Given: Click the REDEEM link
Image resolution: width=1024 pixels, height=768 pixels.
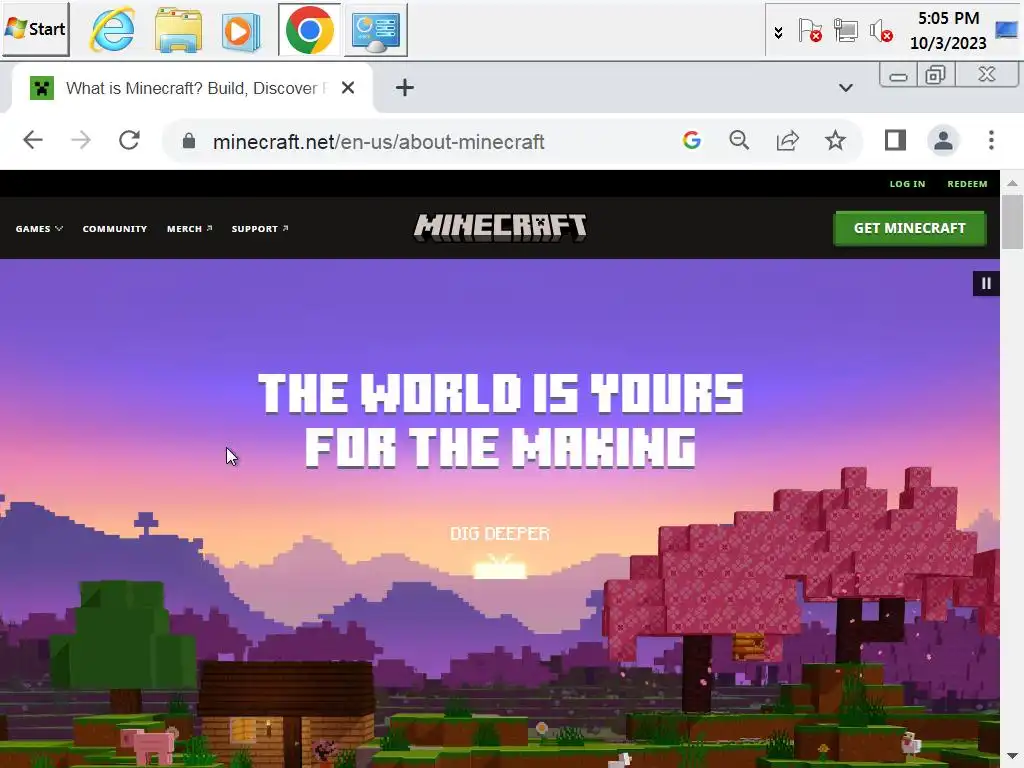Looking at the screenshot, I should 967,184.
